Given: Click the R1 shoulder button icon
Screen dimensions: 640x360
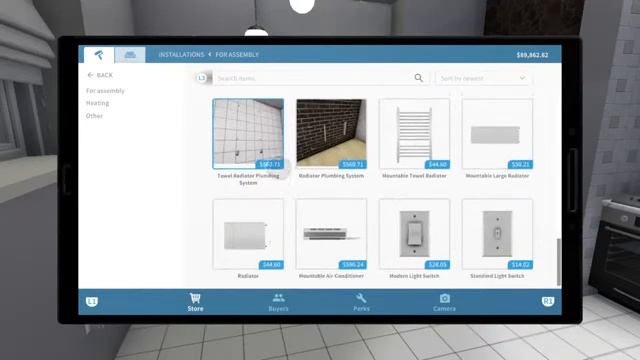Looking at the screenshot, I should [548, 302].
